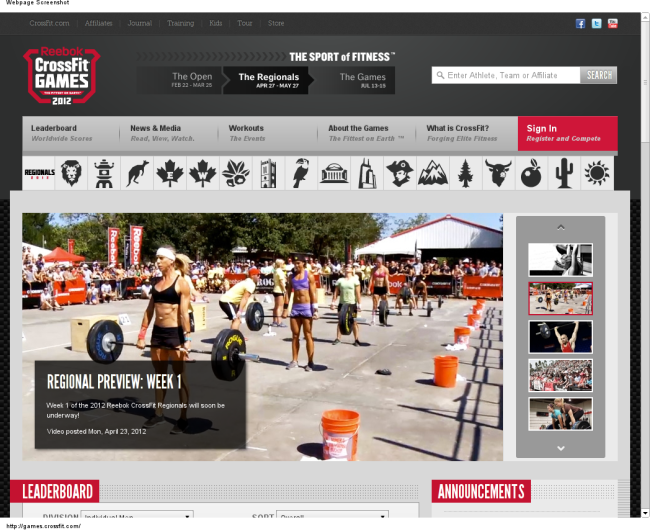Select the kangaroo region icon
The image size is (650, 530).
click(137, 173)
